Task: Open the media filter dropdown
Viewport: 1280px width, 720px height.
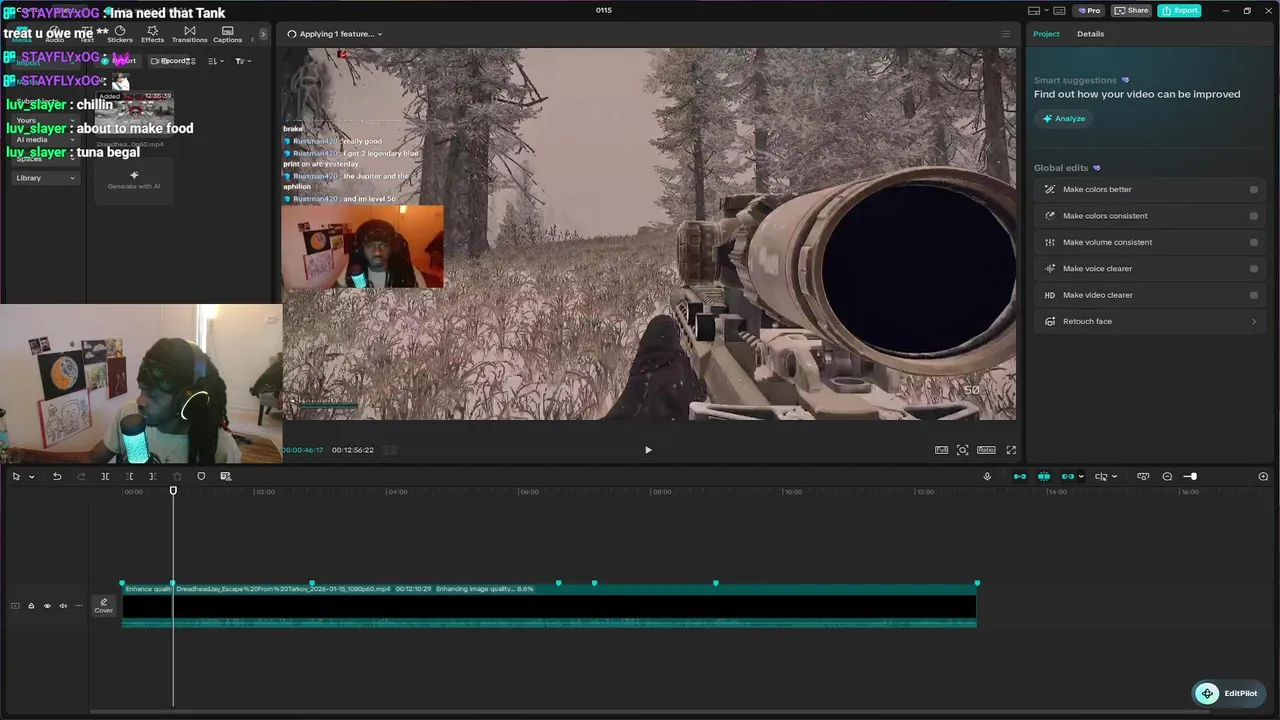Action: point(242,61)
